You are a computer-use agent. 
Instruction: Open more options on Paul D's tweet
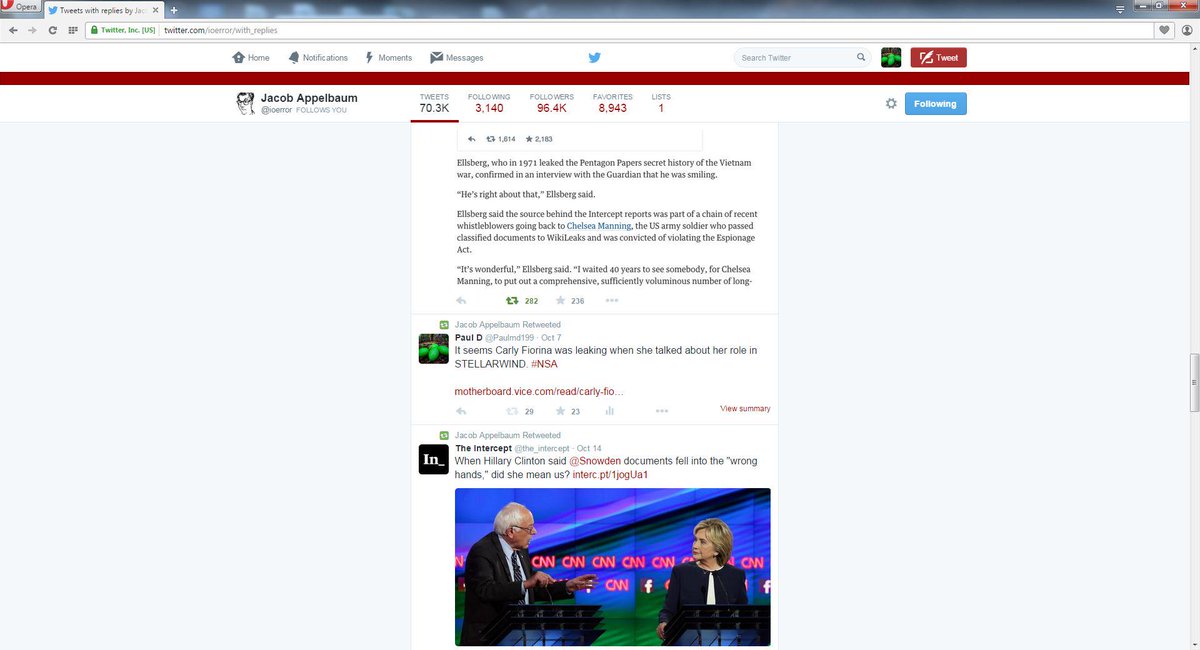662,411
